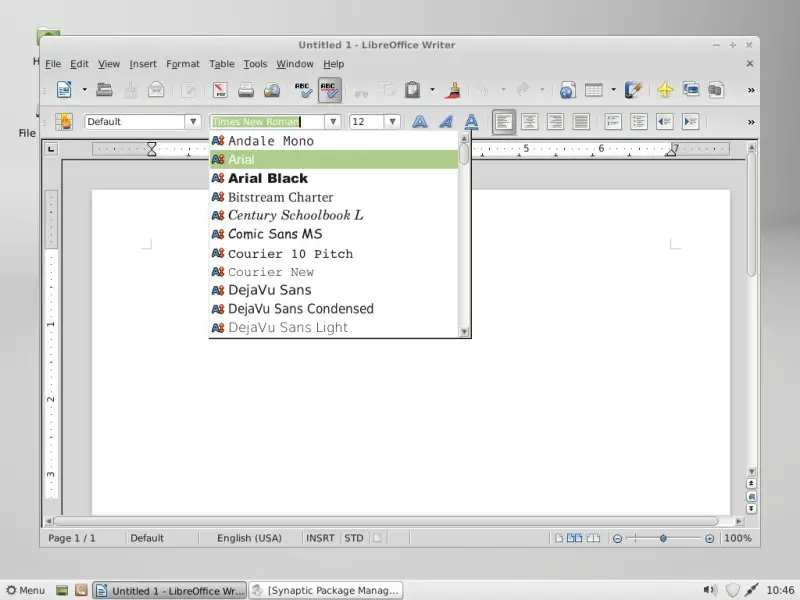Create a new document with the New icon
This screenshot has width=800, height=600.
click(x=64, y=90)
